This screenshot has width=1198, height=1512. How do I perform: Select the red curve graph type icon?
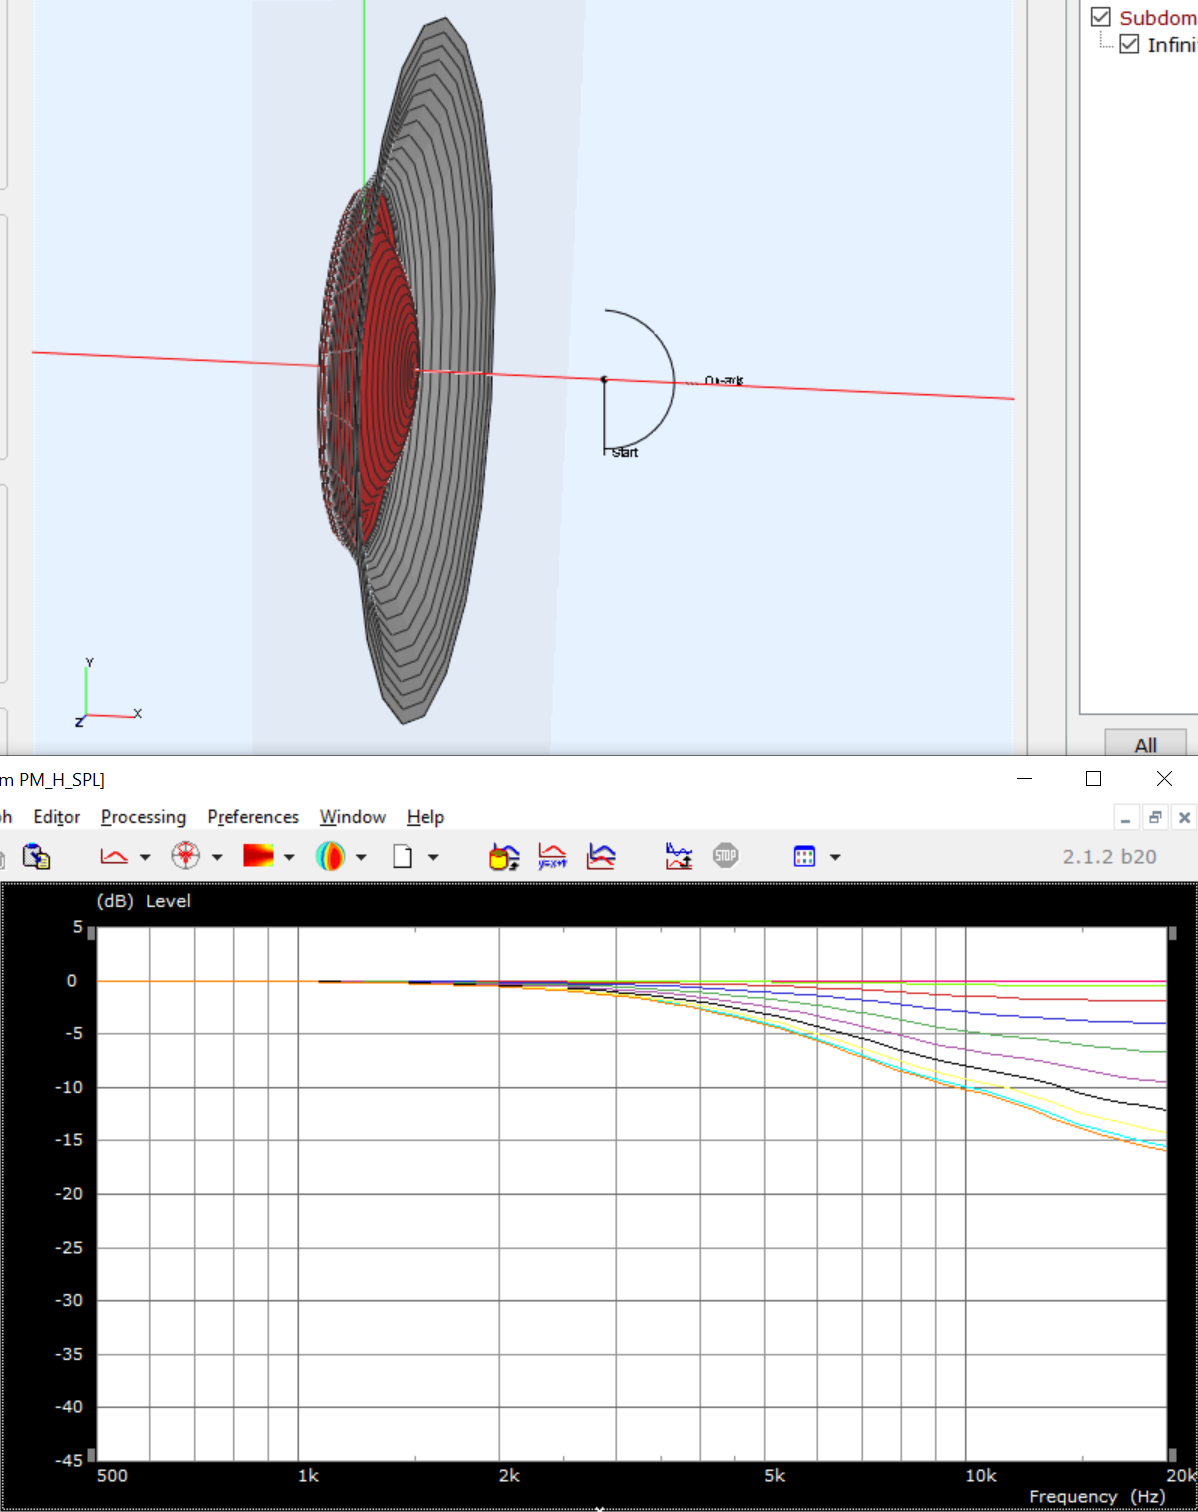[x=114, y=857]
